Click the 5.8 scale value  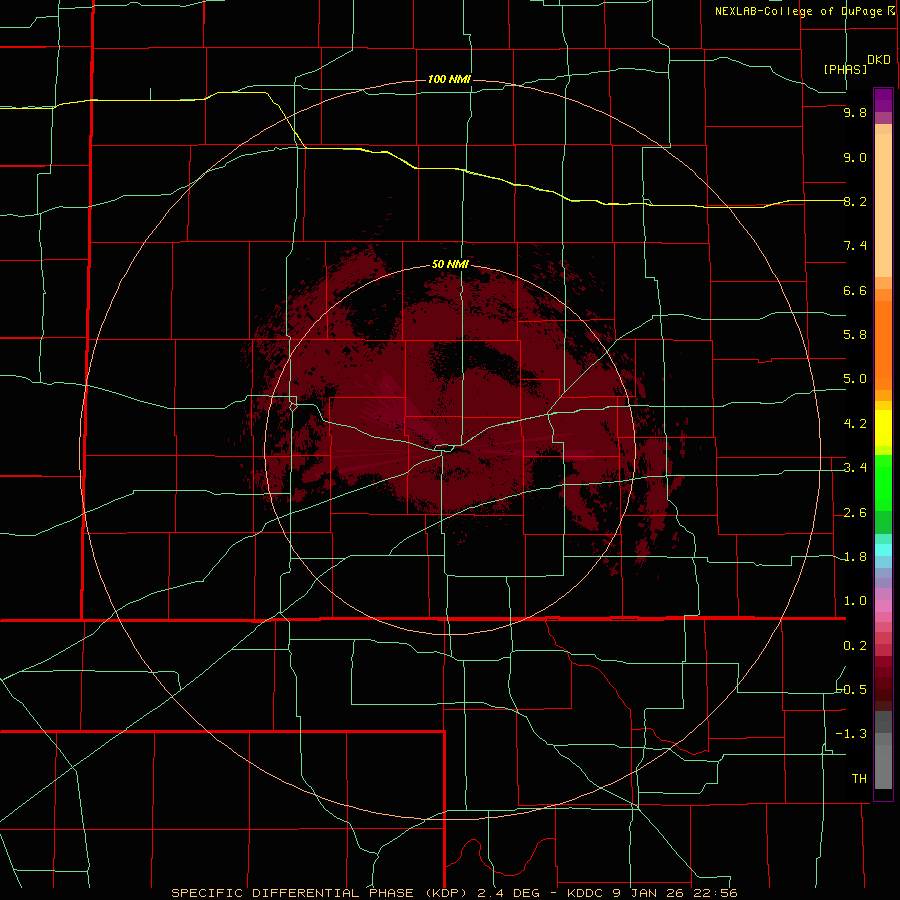(855, 335)
